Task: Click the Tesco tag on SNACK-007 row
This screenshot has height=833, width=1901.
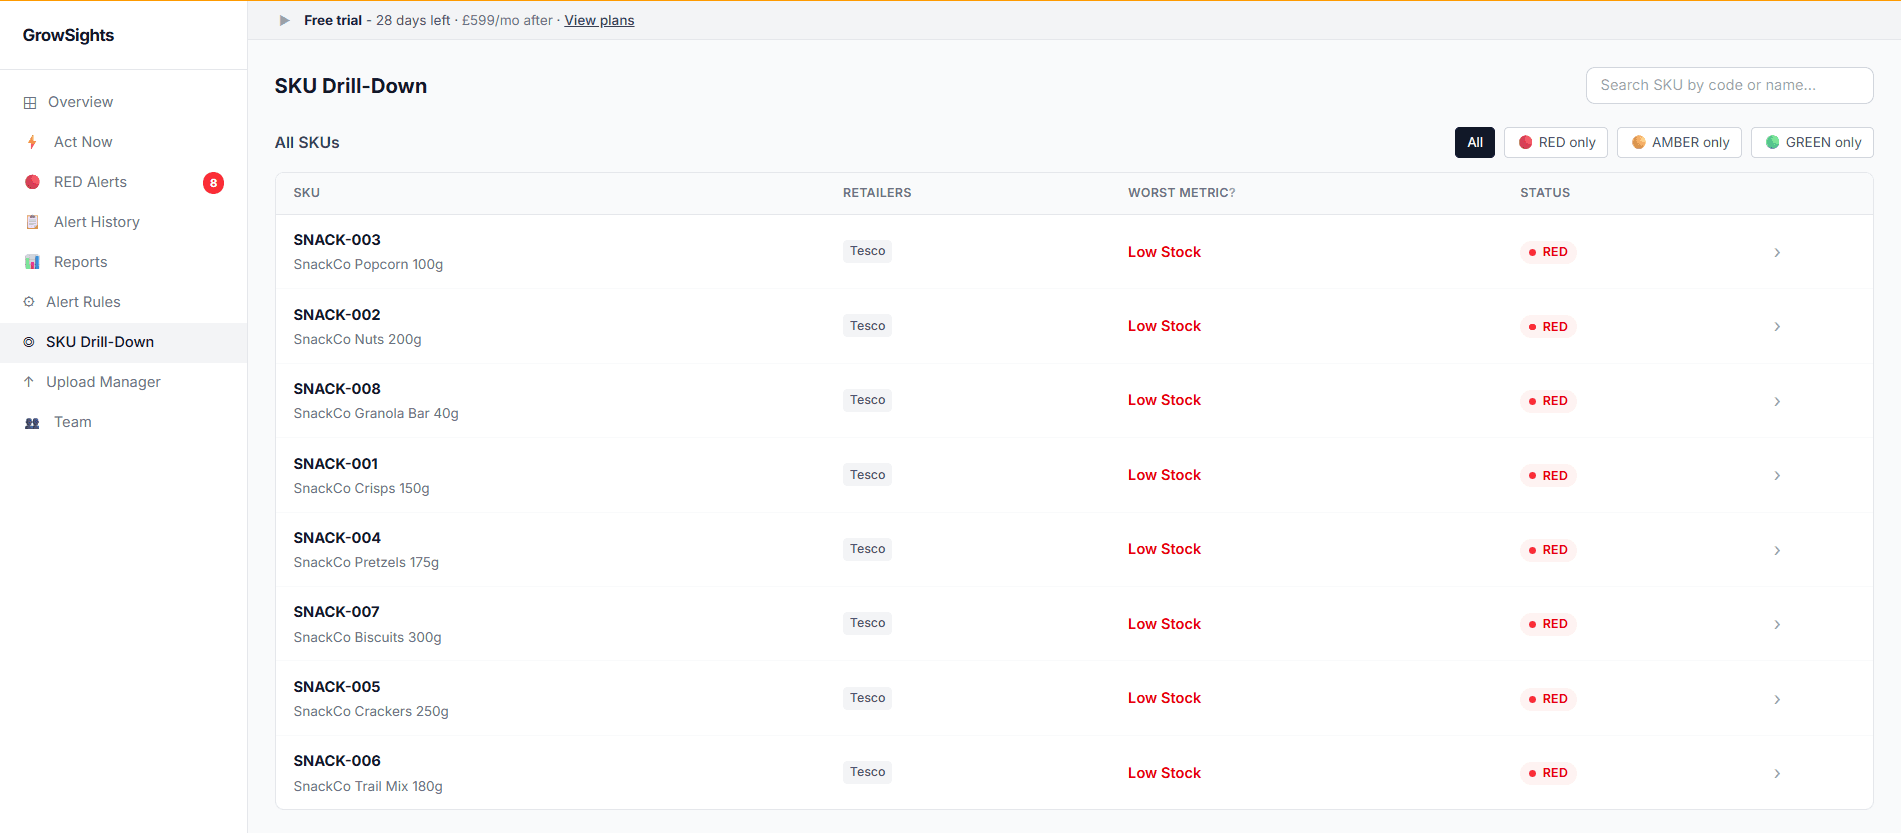Action: tap(867, 623)
